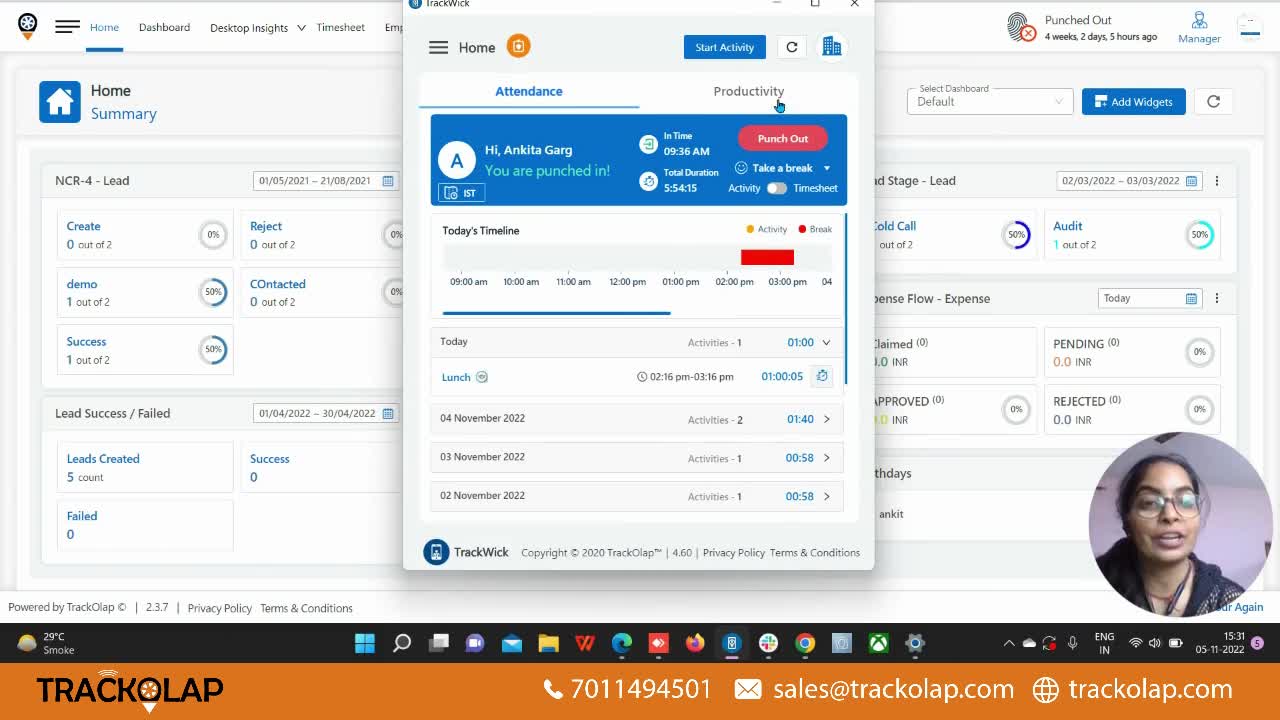Collapse the Today activities row
The height and width of the screenshot is (720, 1280).
pyautogui.click(x=826, y=342)
